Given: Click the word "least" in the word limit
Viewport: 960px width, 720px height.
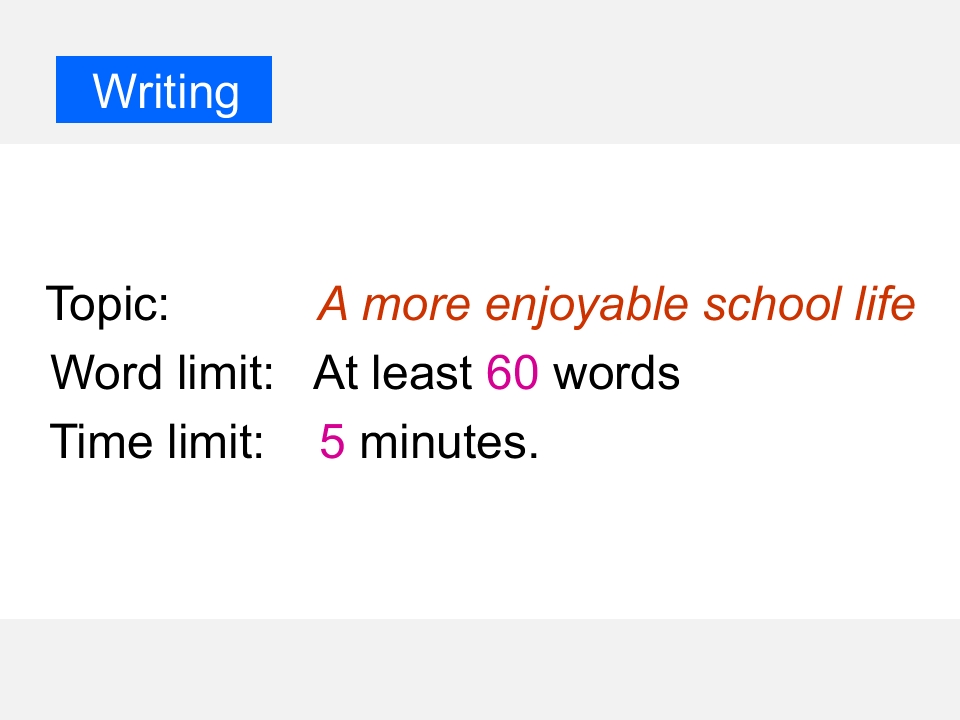Looking at the screenshot, I should pyautogui.click(x=424, y=373).
